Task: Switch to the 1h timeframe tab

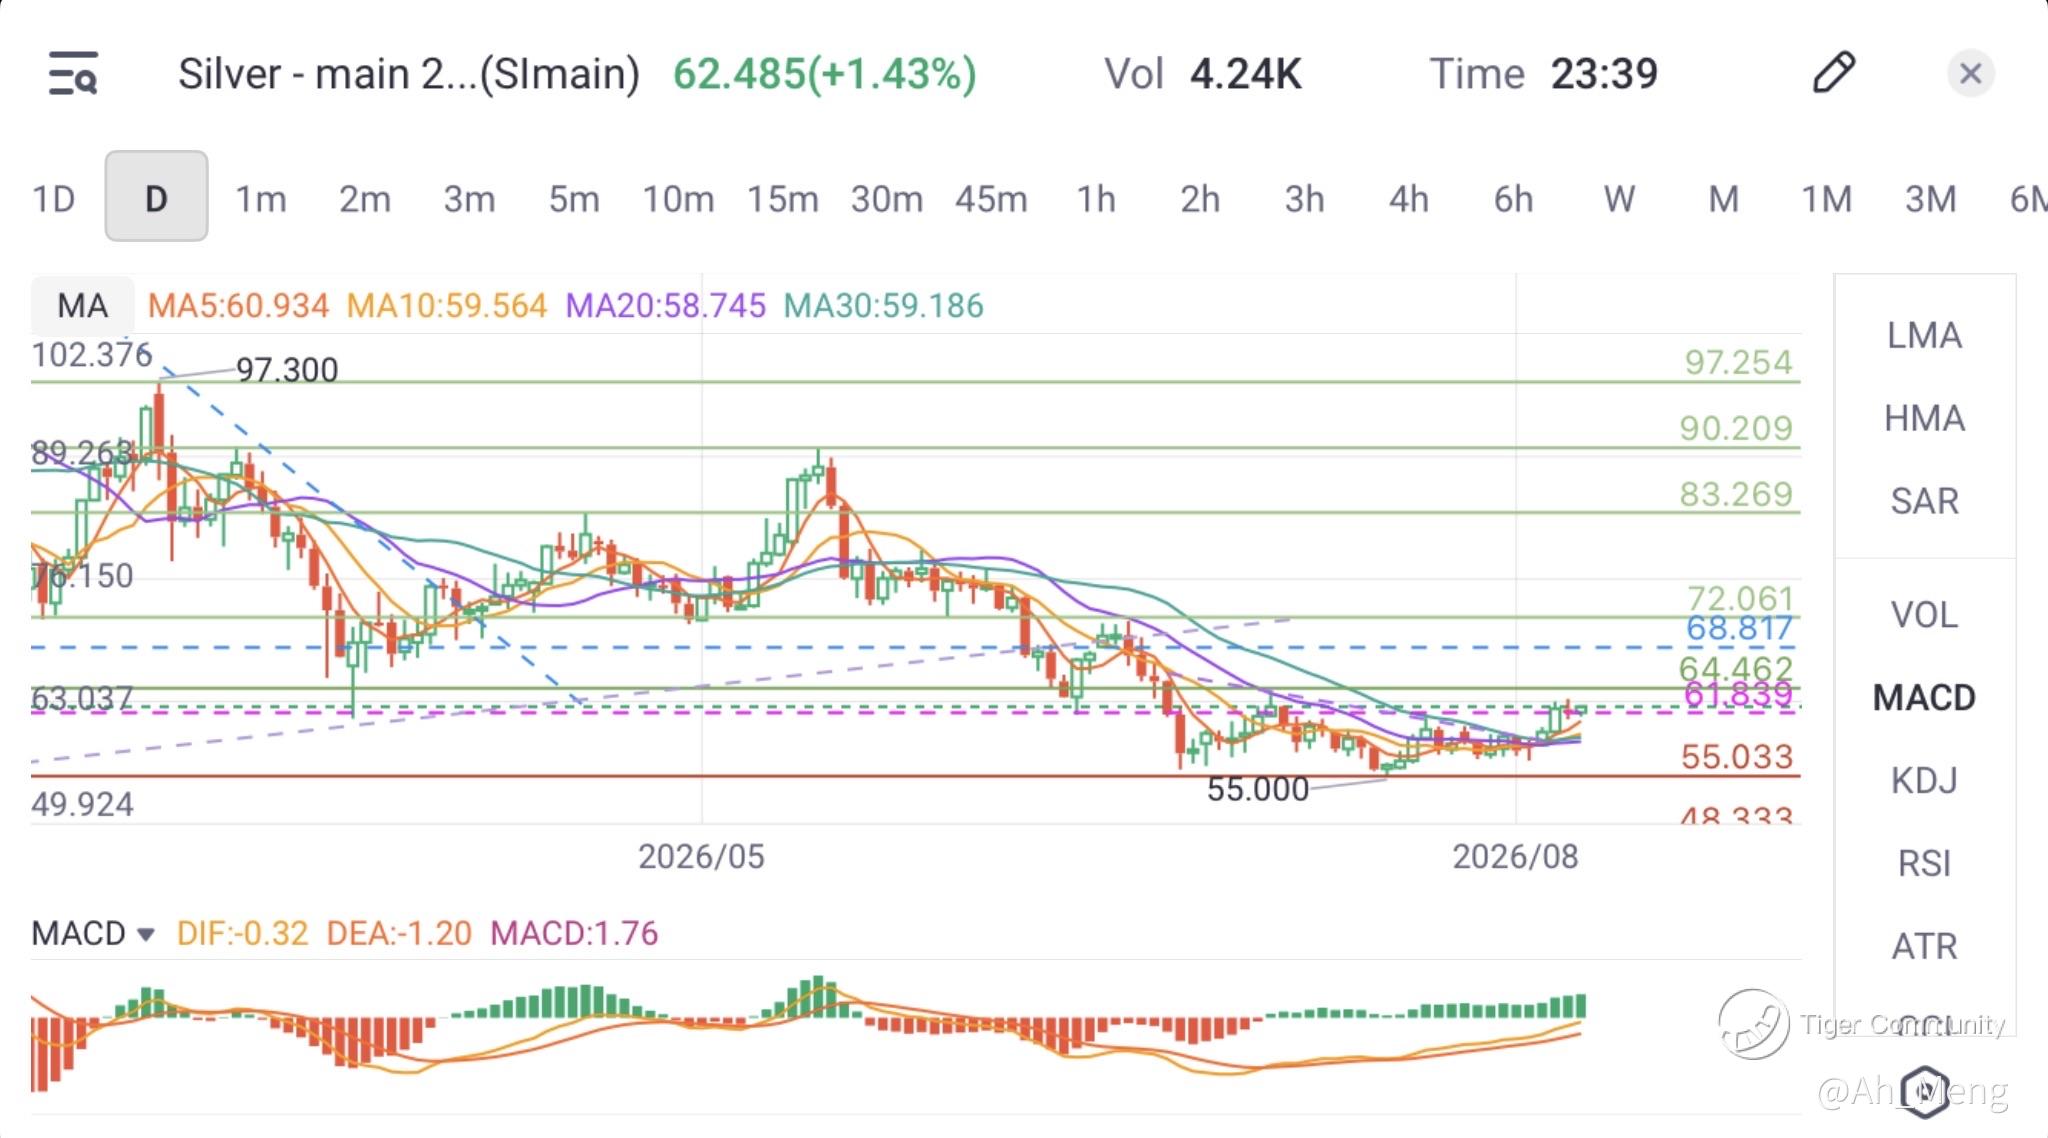Action: [1096, 199]
